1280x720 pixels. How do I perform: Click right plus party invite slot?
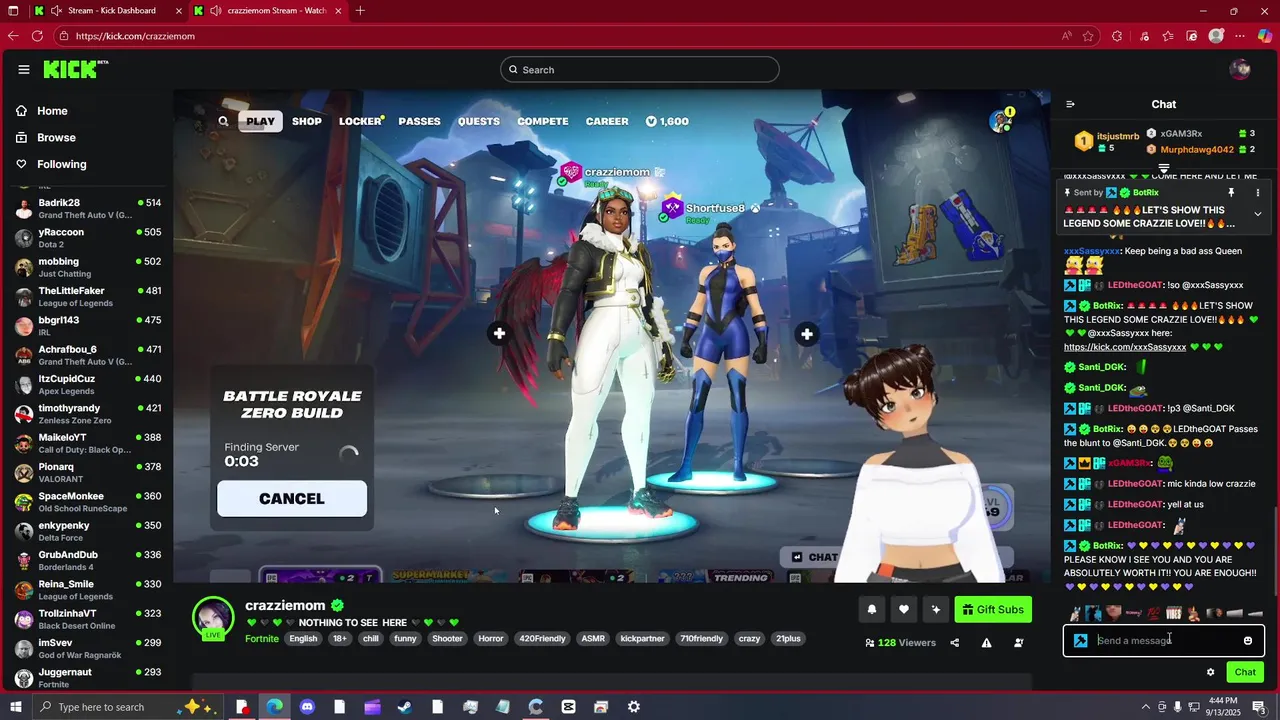pyautogui.click(x=807, y=334)
